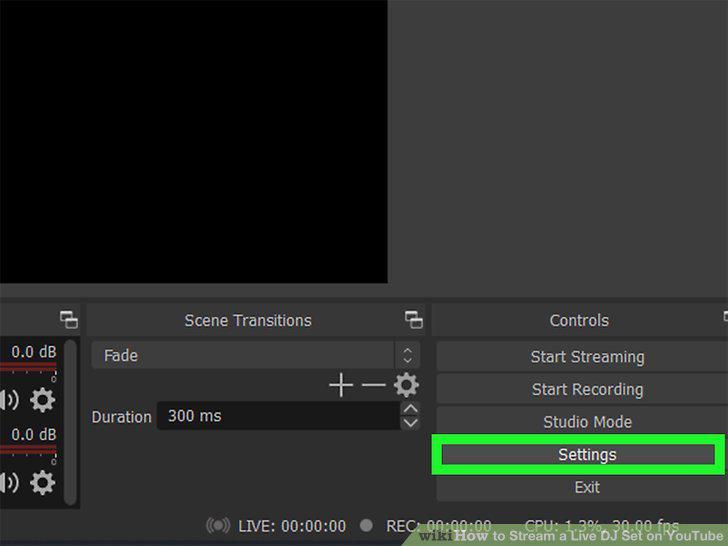Click the lower 0.0 dB level label
728x546 pixels.
point(33,435)
